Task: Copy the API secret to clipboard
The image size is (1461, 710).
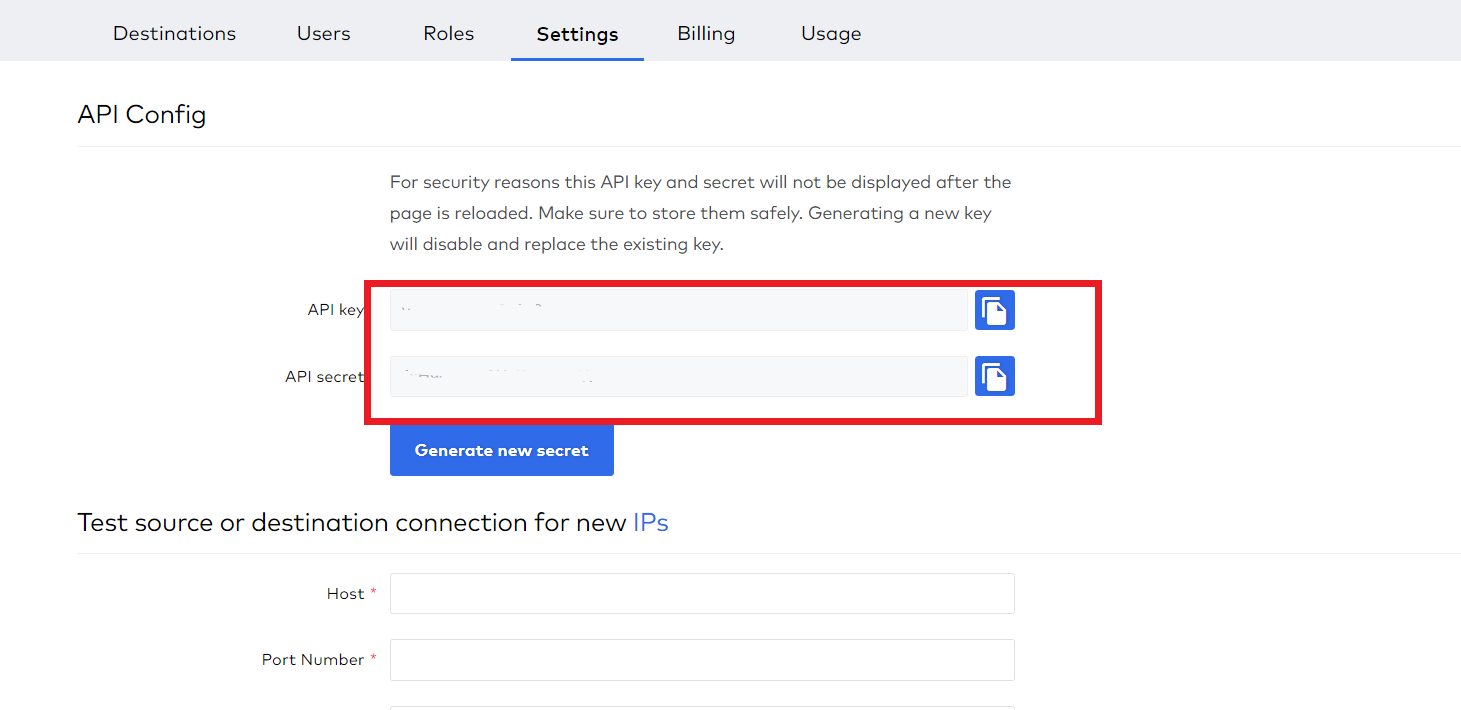Action: point(994,376)
